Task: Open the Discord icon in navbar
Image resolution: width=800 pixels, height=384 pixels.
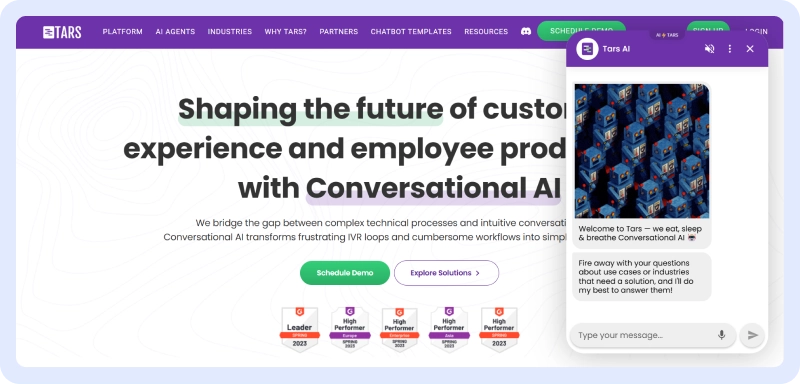Action: 526,32
